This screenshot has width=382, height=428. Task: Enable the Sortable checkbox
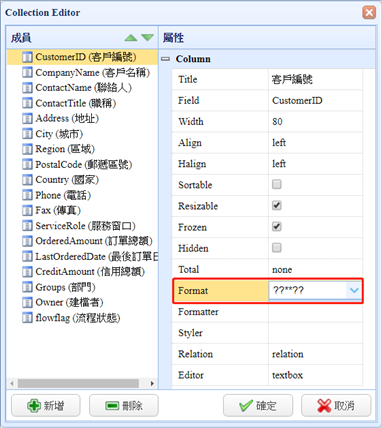coord(277,184)
